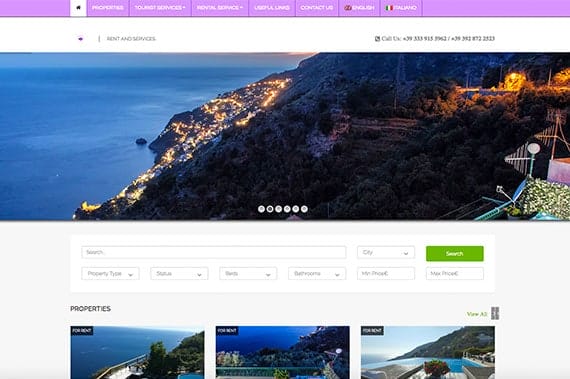
Task: Go to the fourth slide indicator dot
Action: click(x=287, y=209)
